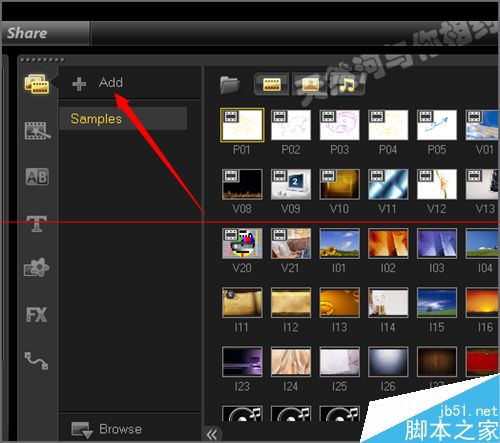Select the V08 video thumbnail

tap(242, 184)
